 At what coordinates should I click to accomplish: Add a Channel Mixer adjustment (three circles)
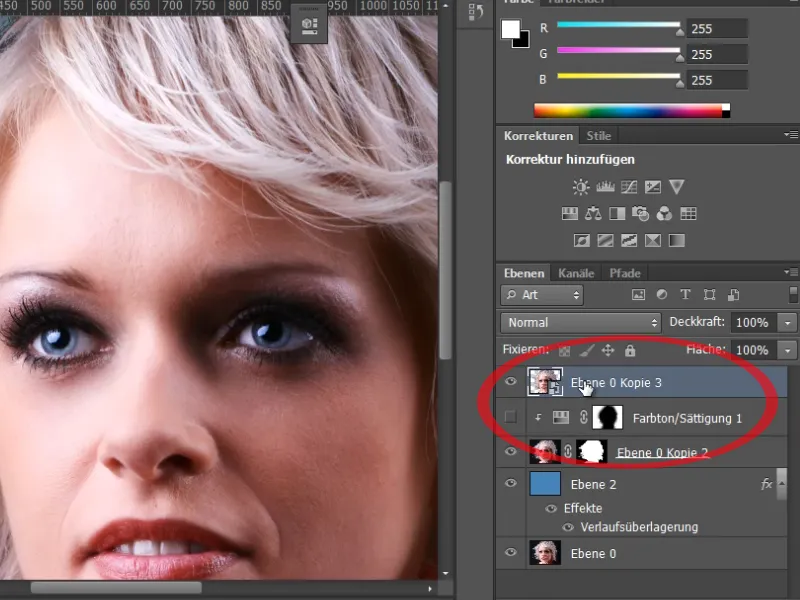664,213
